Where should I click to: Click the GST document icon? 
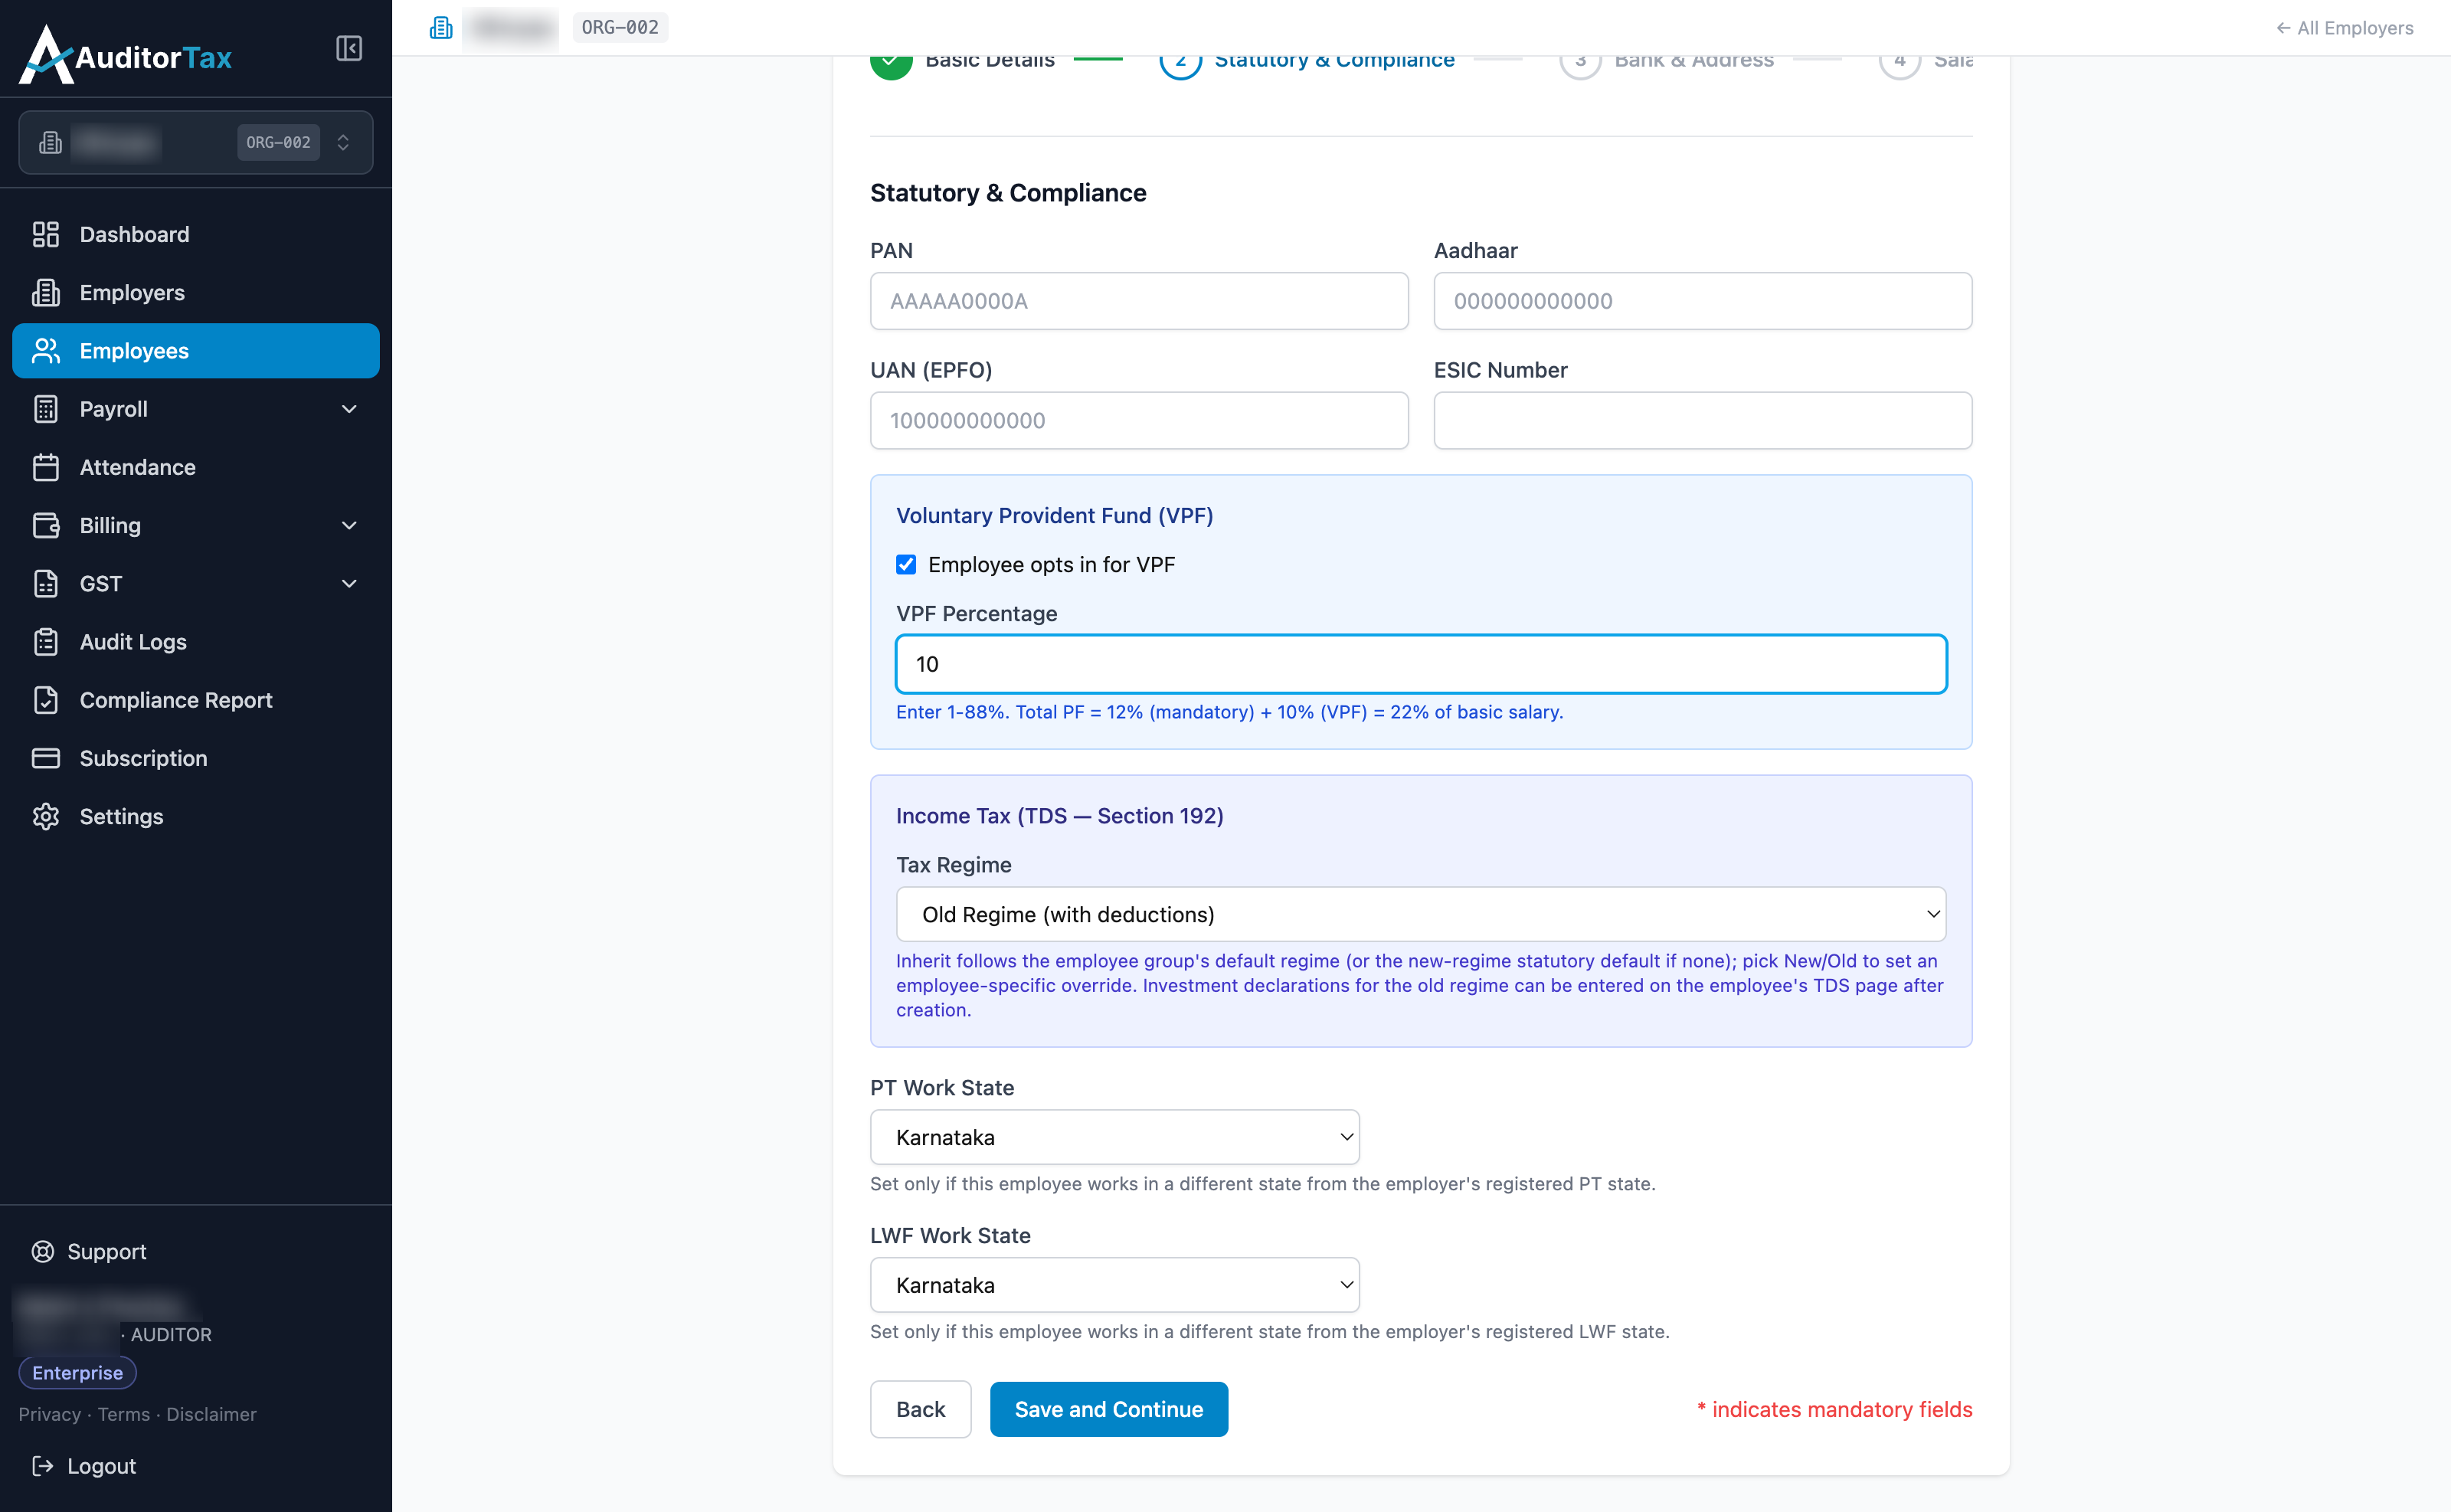(46, 583)
